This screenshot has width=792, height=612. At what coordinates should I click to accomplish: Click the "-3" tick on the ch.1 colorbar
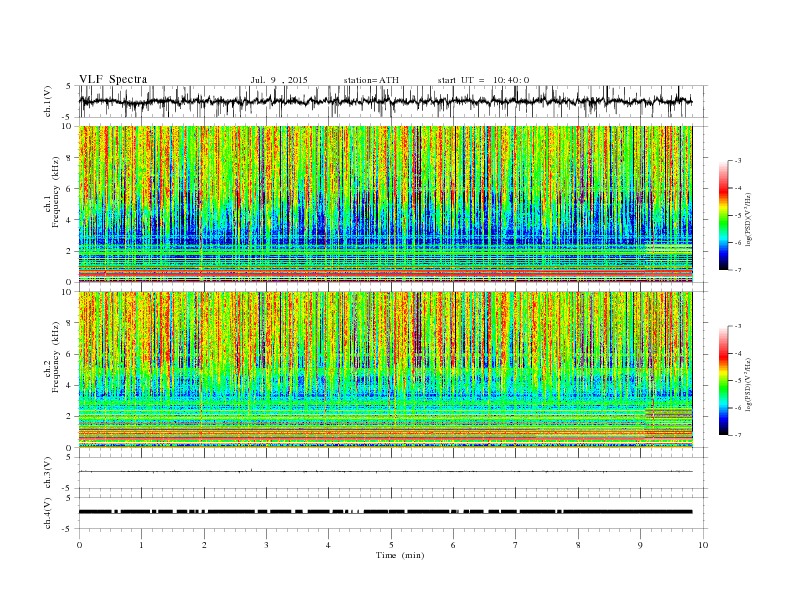[738, 161]
